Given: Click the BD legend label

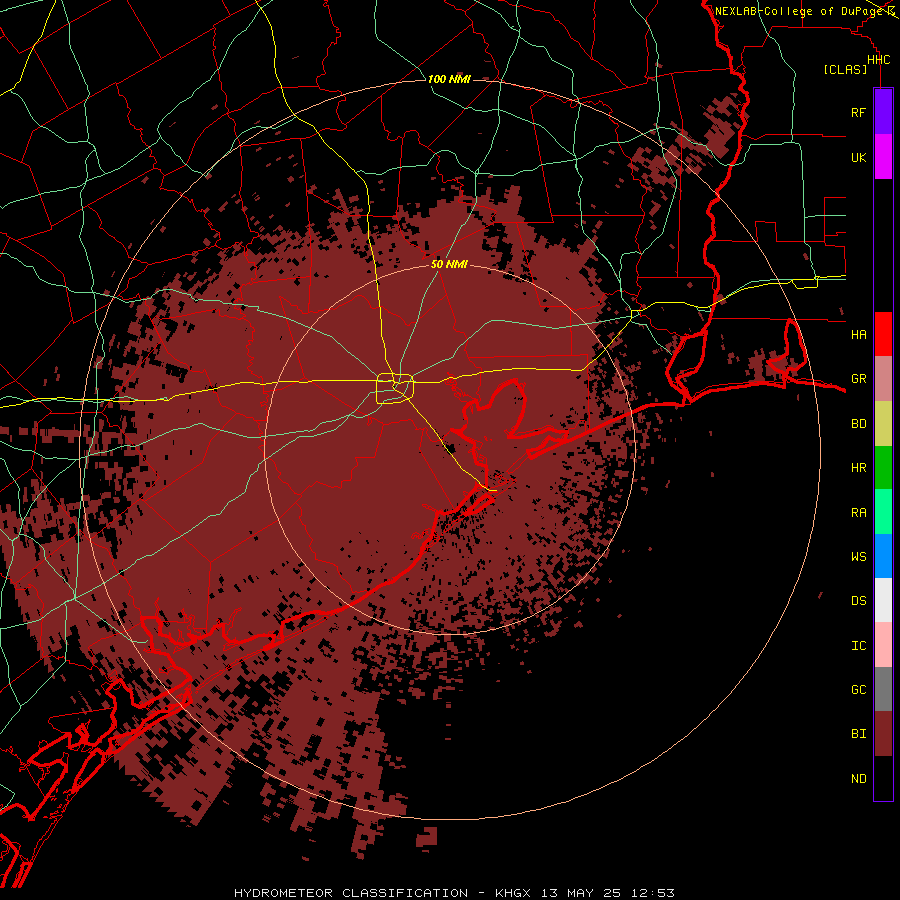Looking at the screenshot, I should [858, 424].
